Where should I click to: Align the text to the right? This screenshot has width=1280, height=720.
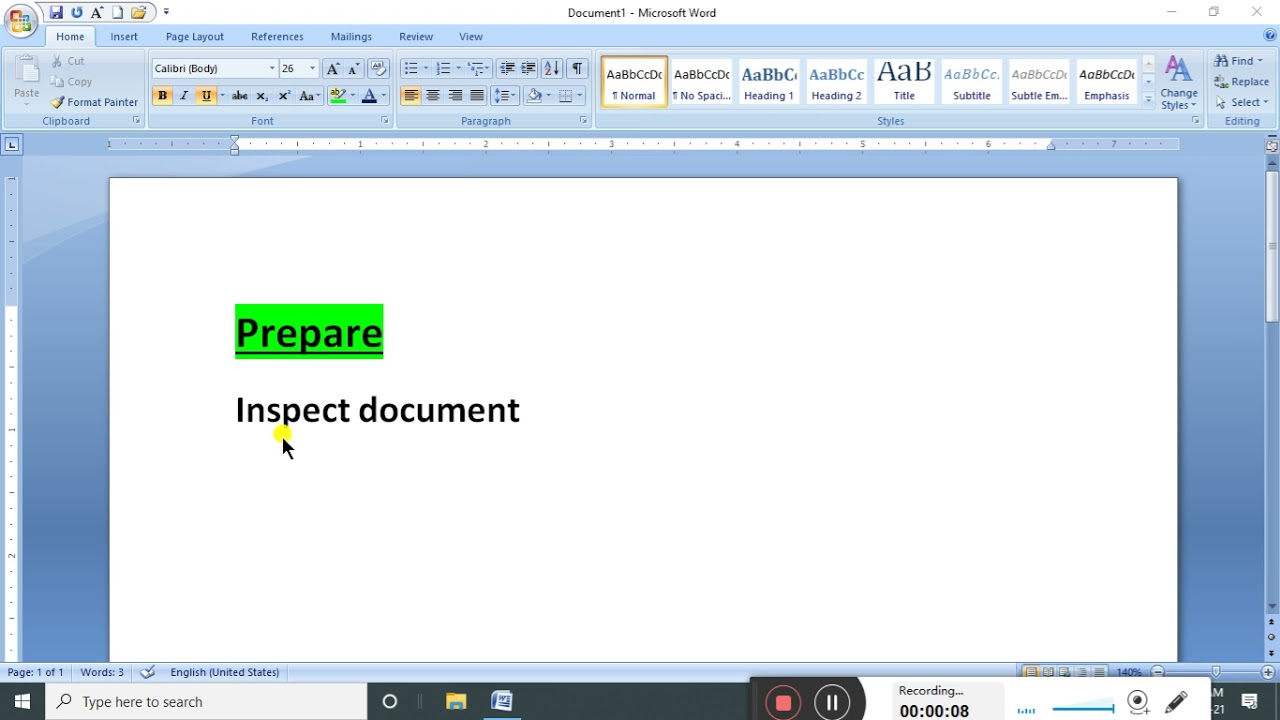point(455,96)
